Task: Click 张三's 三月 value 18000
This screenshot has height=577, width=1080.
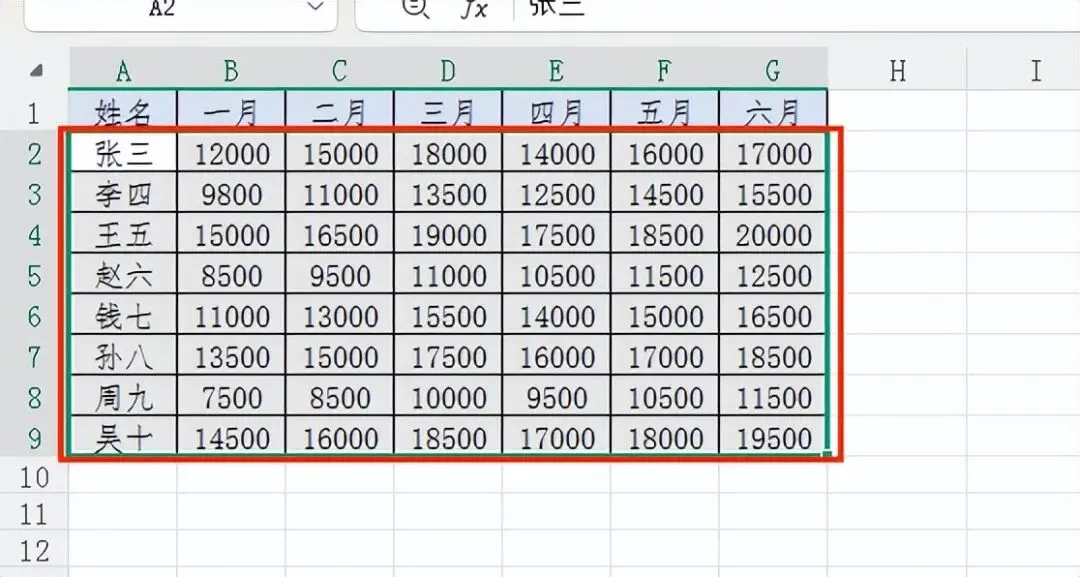Action: (x=448, y=152)
